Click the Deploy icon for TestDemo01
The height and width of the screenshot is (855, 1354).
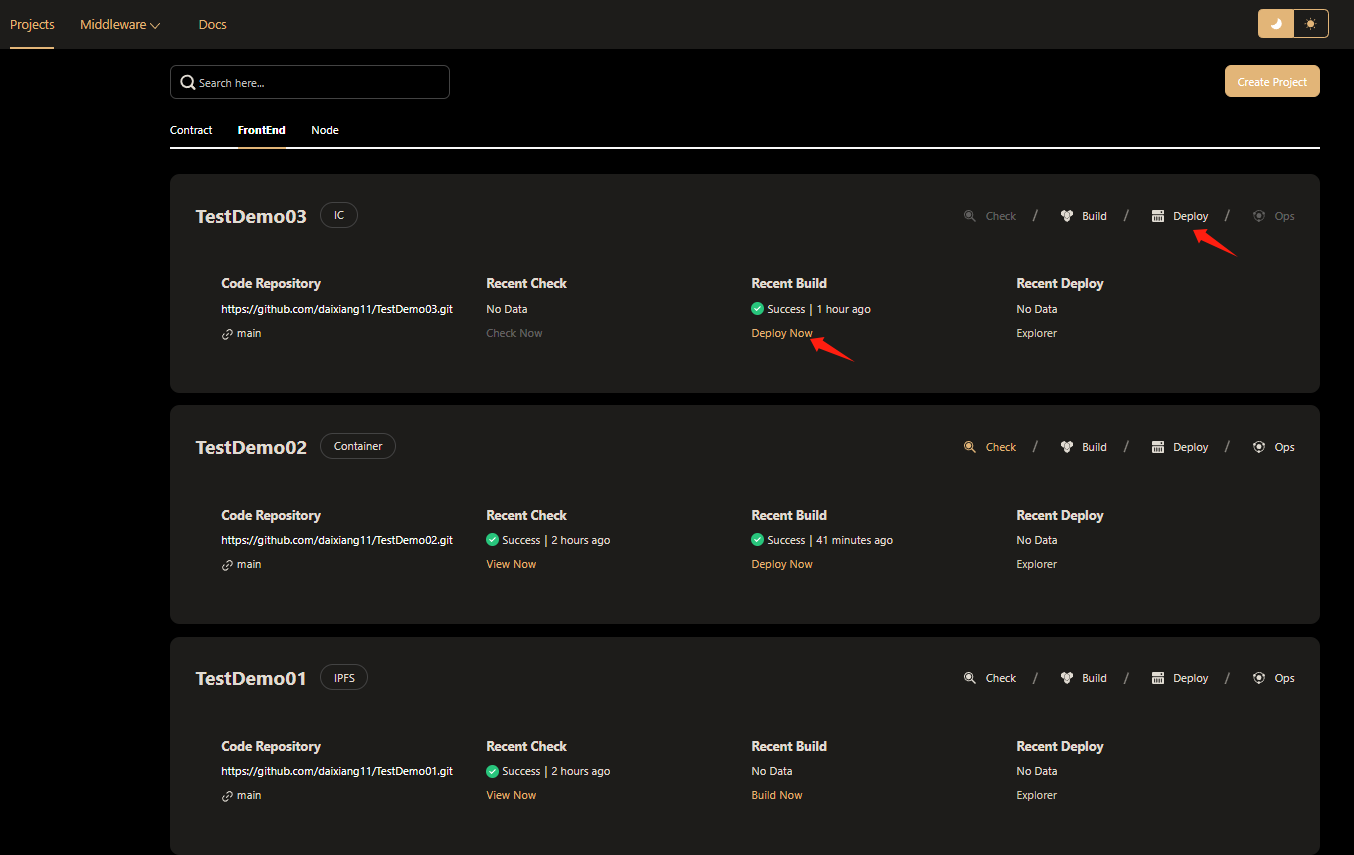(1158, 678)
